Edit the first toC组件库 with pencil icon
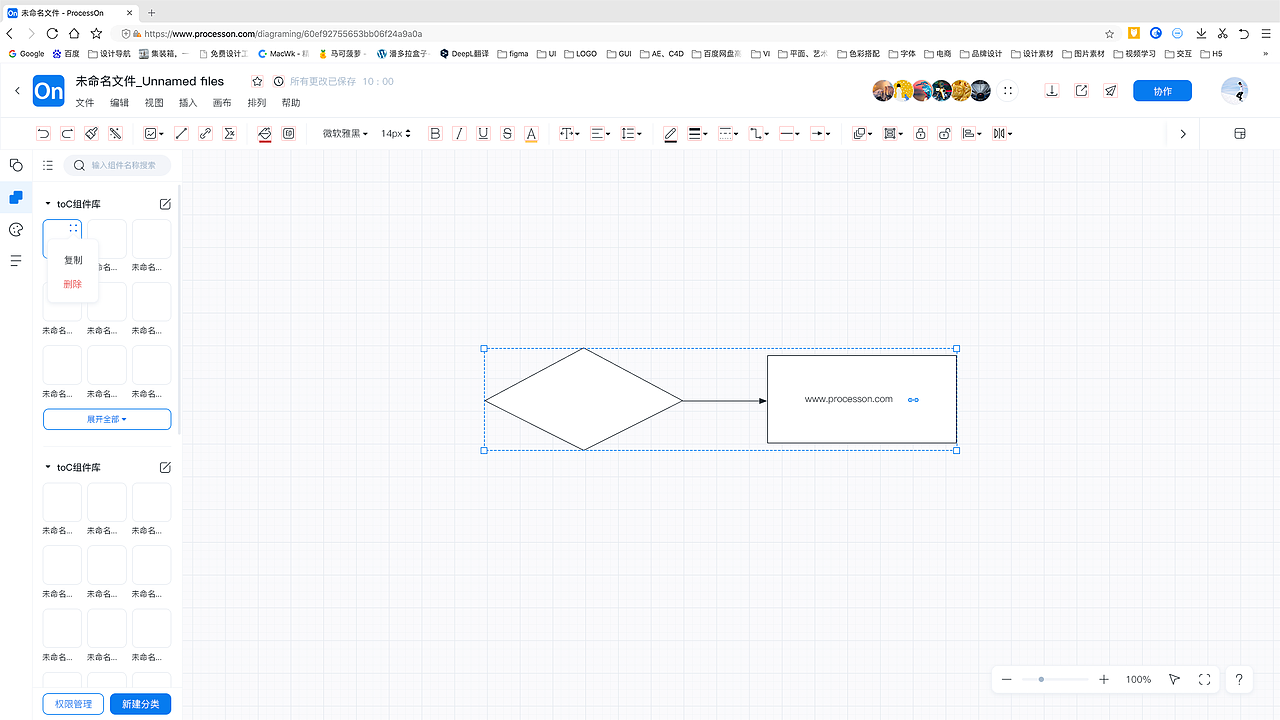The height and width of the screenshot is (720, 1280). point(166,204)
